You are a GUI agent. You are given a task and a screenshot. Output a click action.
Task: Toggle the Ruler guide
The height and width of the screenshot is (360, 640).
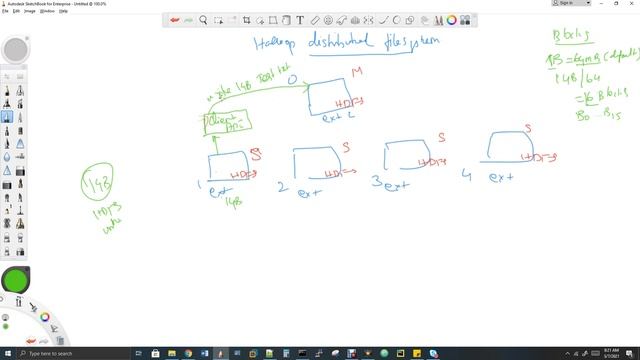coord(315,20)
